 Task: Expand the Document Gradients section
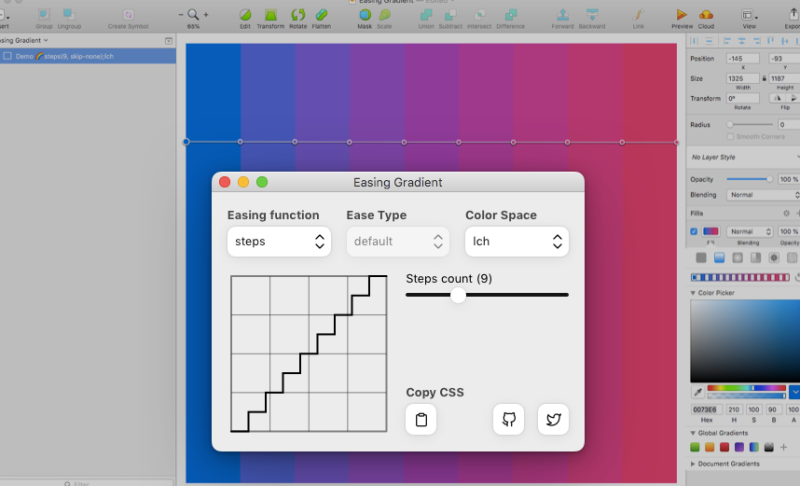[x=693, y=464]
